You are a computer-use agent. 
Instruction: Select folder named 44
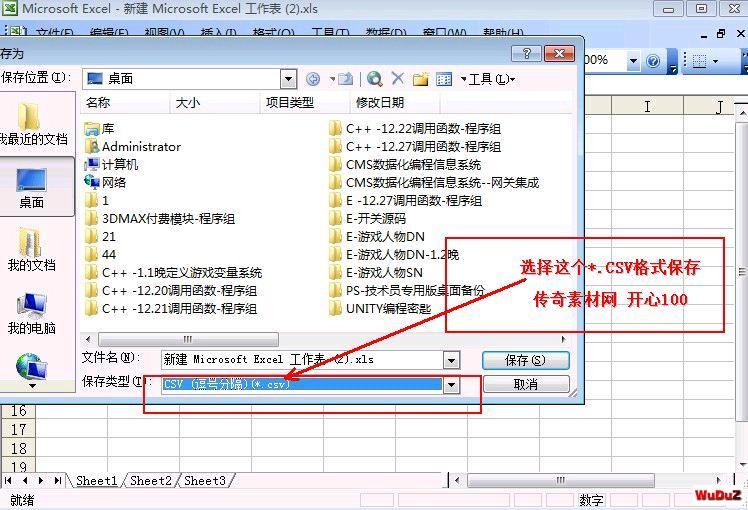coord(100,255)
